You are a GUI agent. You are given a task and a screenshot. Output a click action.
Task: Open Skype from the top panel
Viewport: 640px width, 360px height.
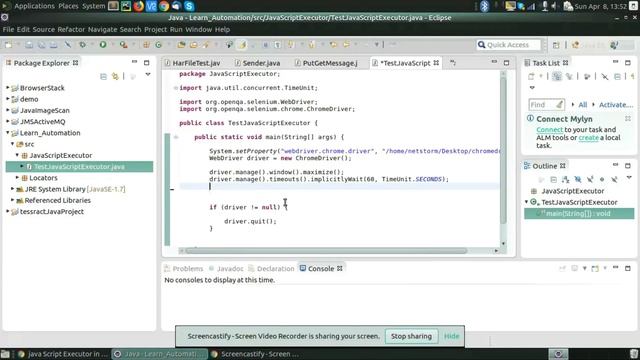[x=189, y=6]
